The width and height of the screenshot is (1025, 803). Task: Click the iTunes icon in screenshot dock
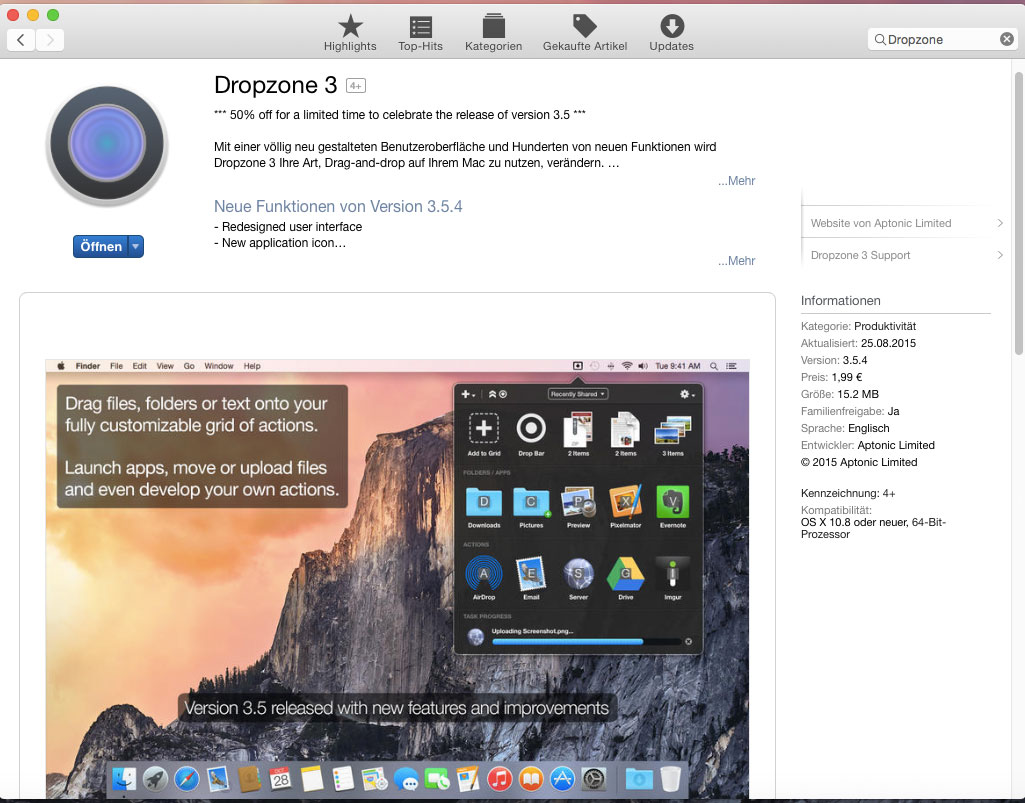(499, 779)
